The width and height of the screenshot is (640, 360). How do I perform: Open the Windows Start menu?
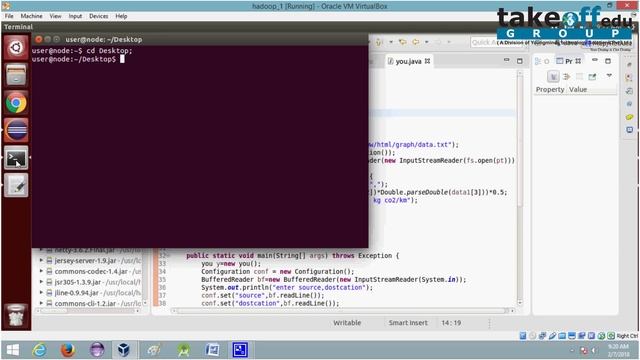point(13,350)
